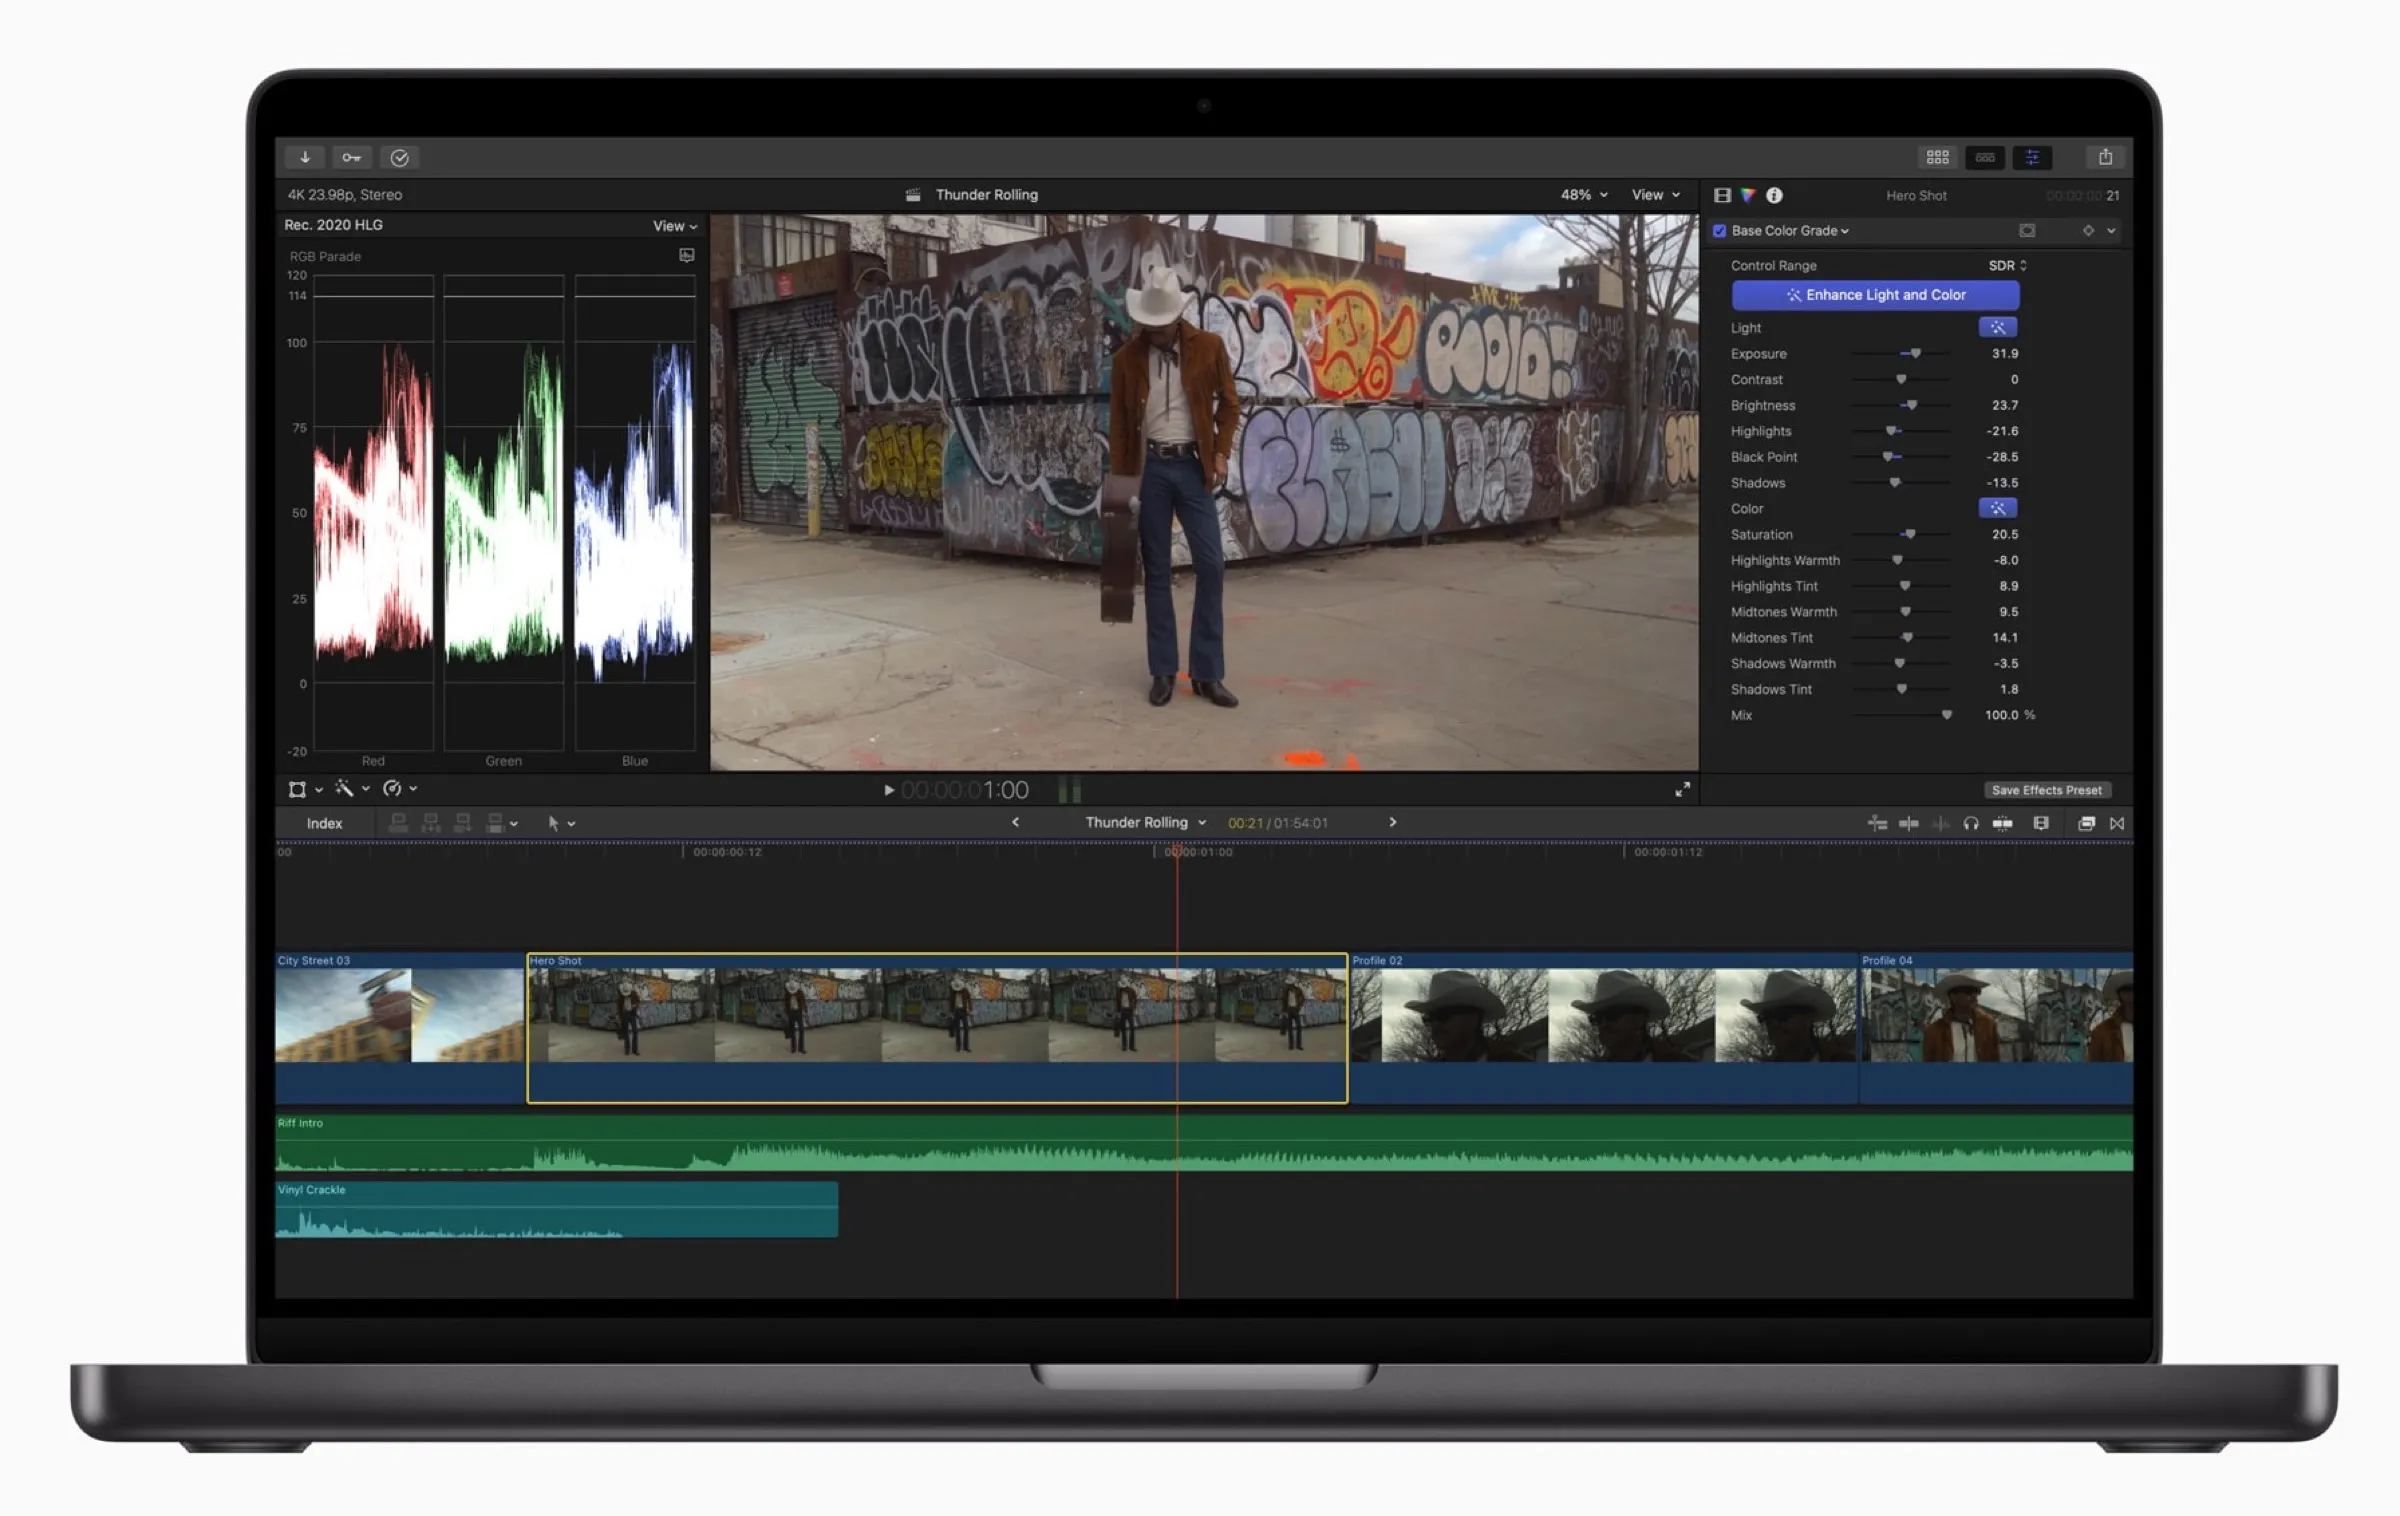Image resolution: width=2400 pixels, height=1516 pixels.
Task: Expand the Base Color Grade dropdown
Action: 1843,230
